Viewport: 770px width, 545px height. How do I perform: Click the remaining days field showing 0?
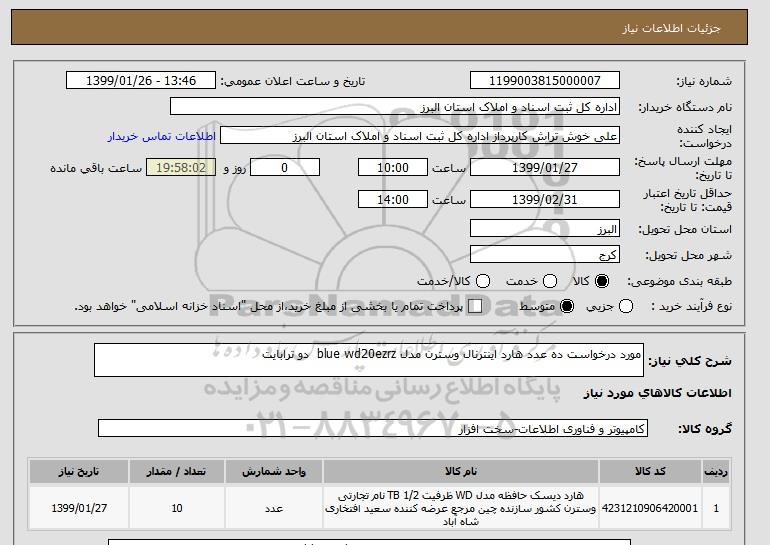(x=285, y=167)
